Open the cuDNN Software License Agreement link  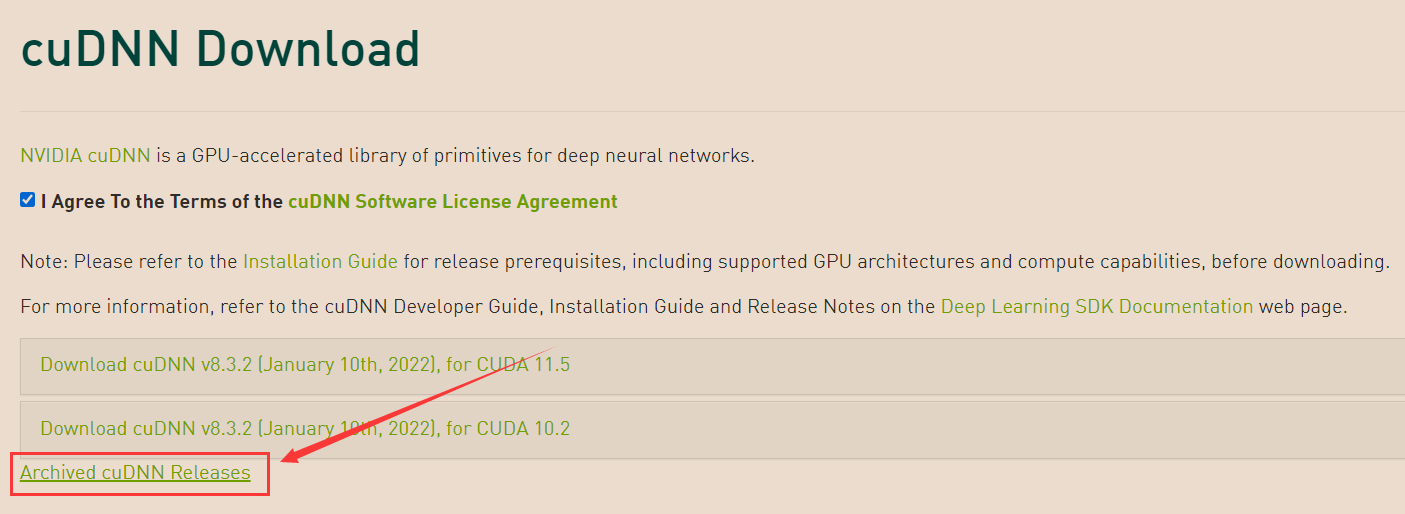tap(453, 201)
